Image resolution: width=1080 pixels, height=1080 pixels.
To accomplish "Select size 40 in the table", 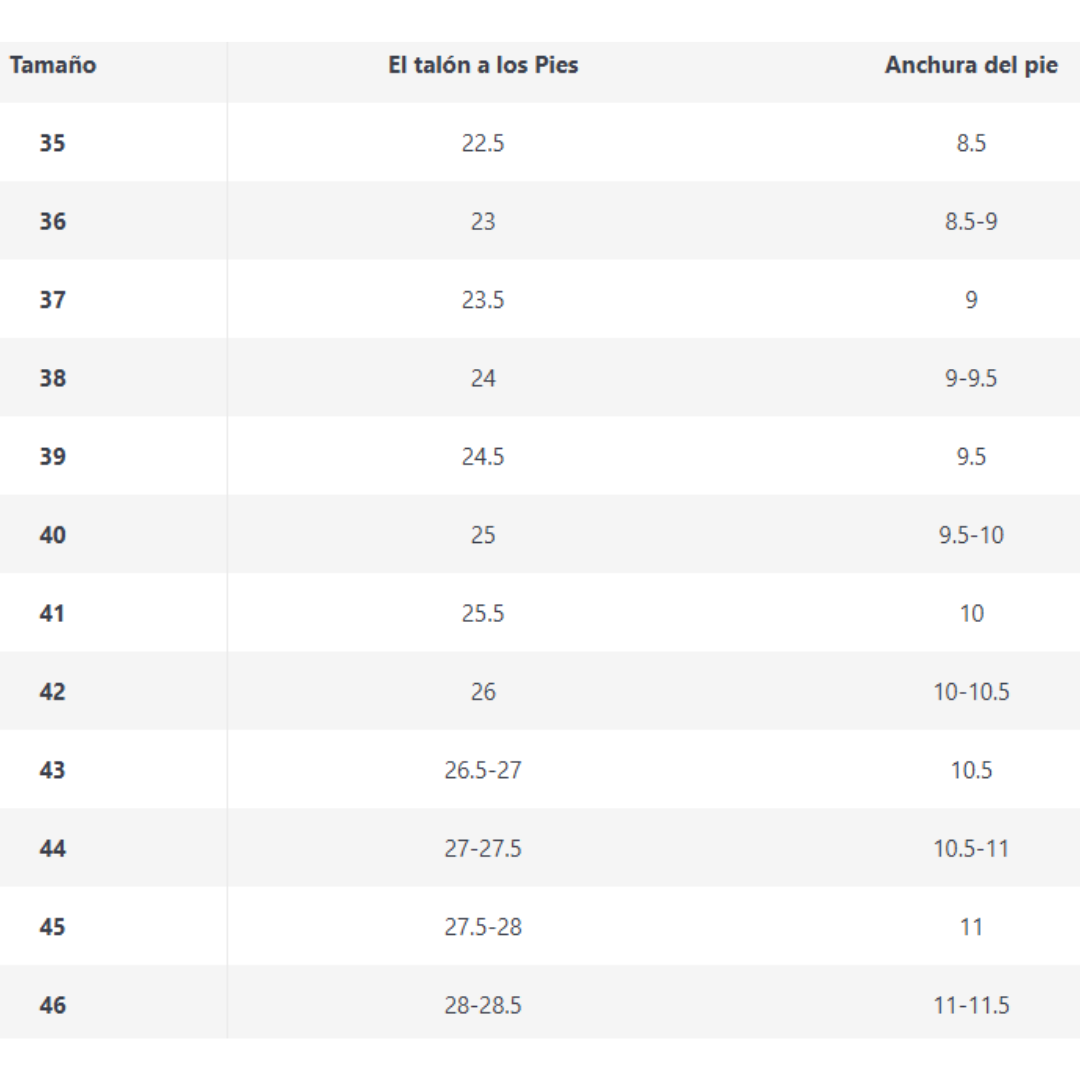I will pyautogui.click(x=52, y=535).
